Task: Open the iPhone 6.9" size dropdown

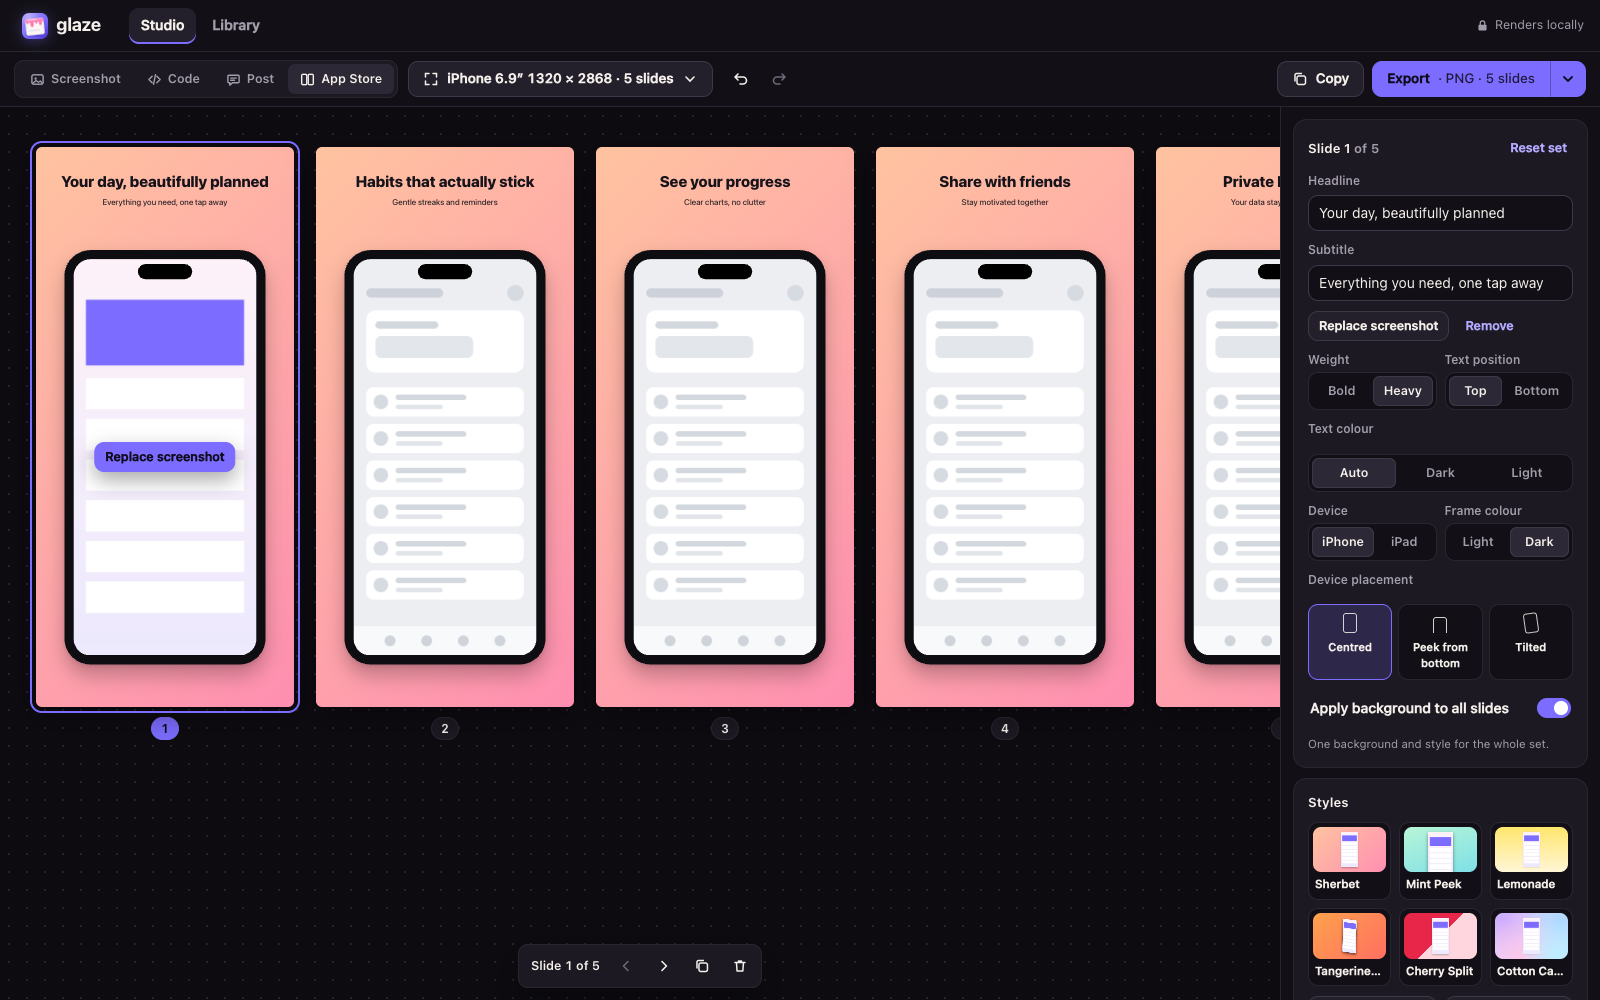Action: pos(560,79)
